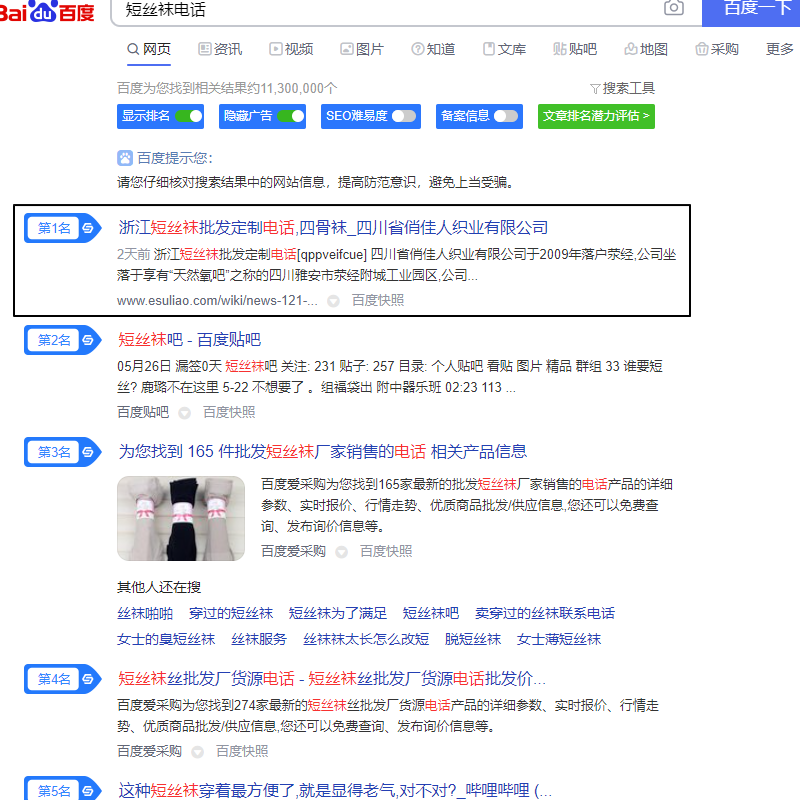Search related 丝袜袜太长怎么改短

[x=366, y=639]
